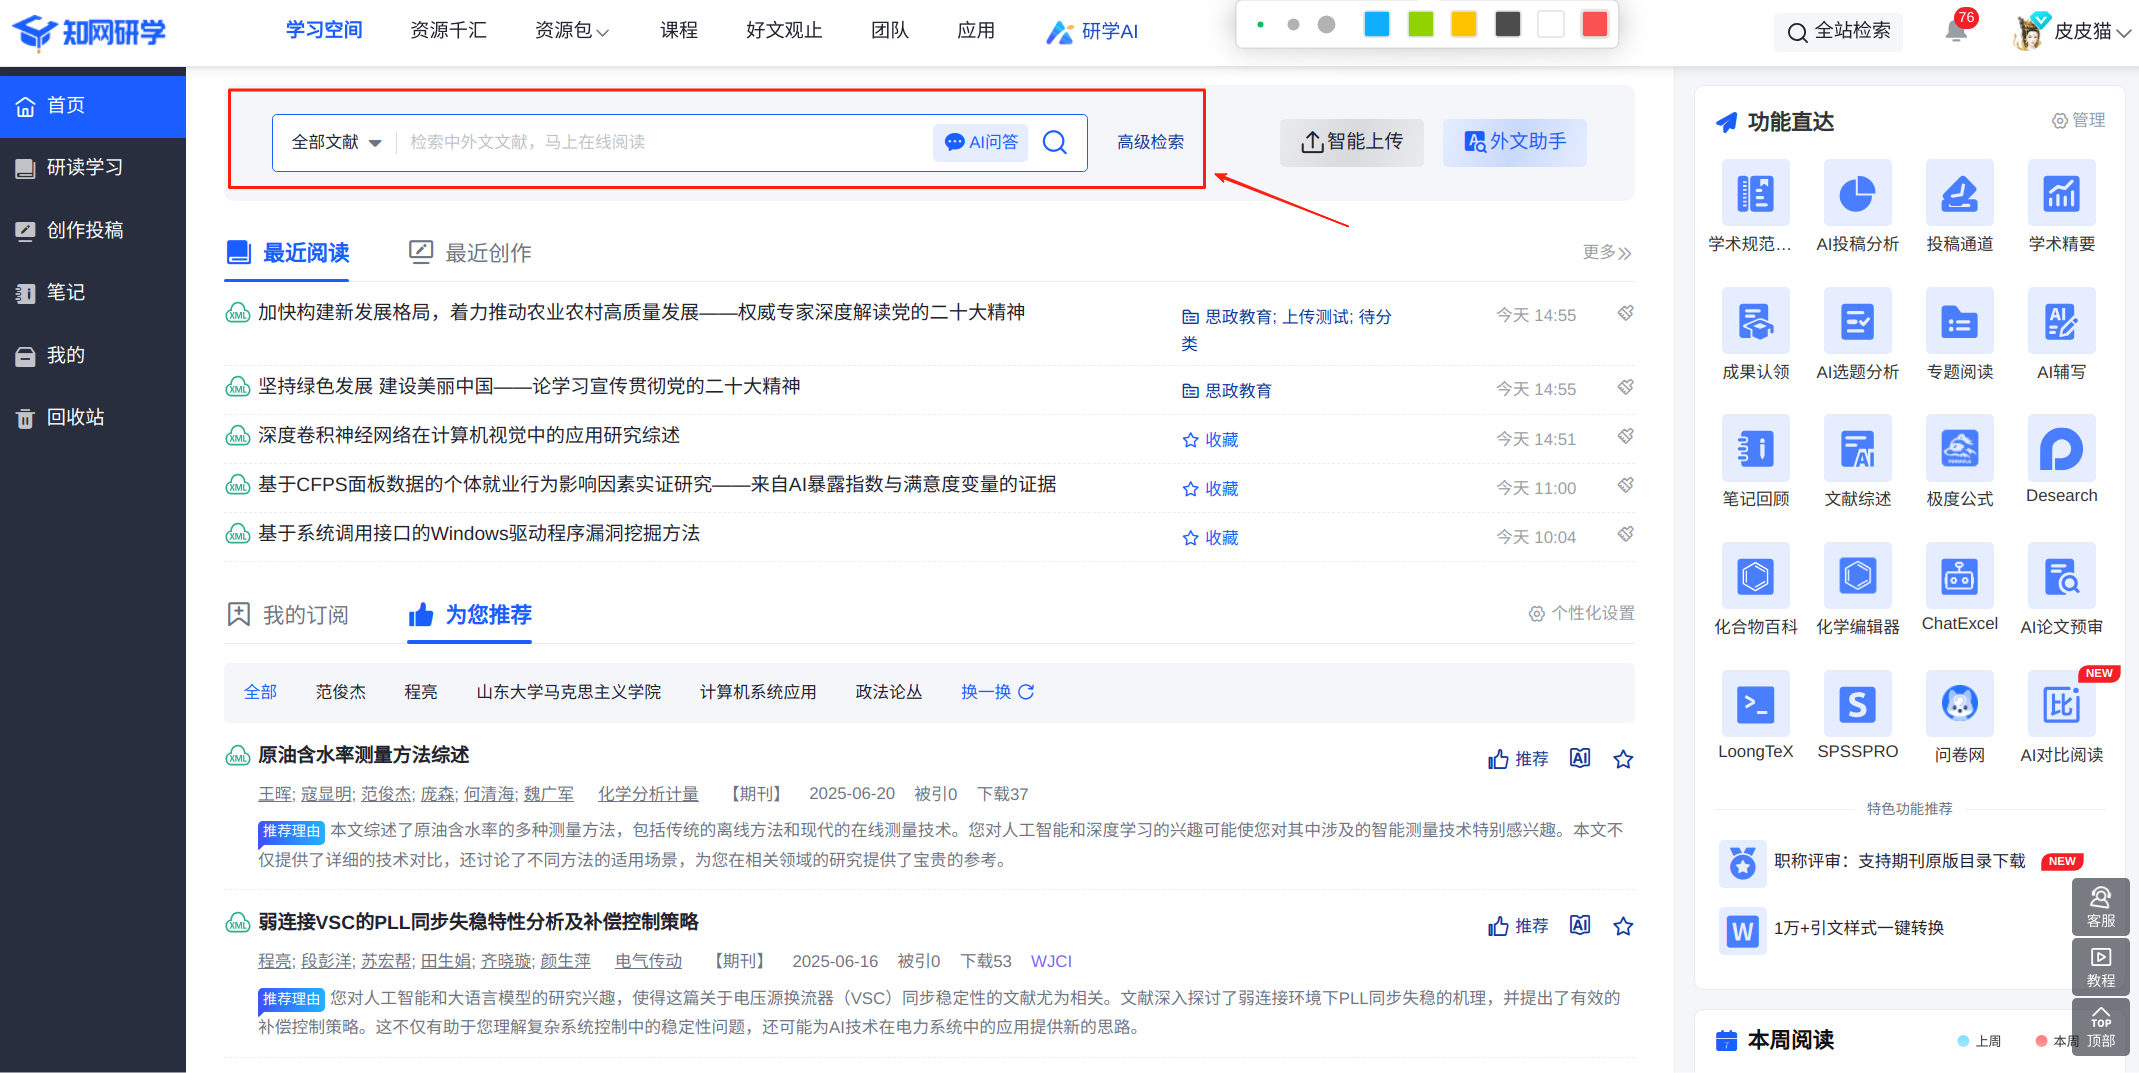Toggle 收藏 for 深度卷积神经网络 article
Screen dimensions: 2139x1073
pos(1210,440)
